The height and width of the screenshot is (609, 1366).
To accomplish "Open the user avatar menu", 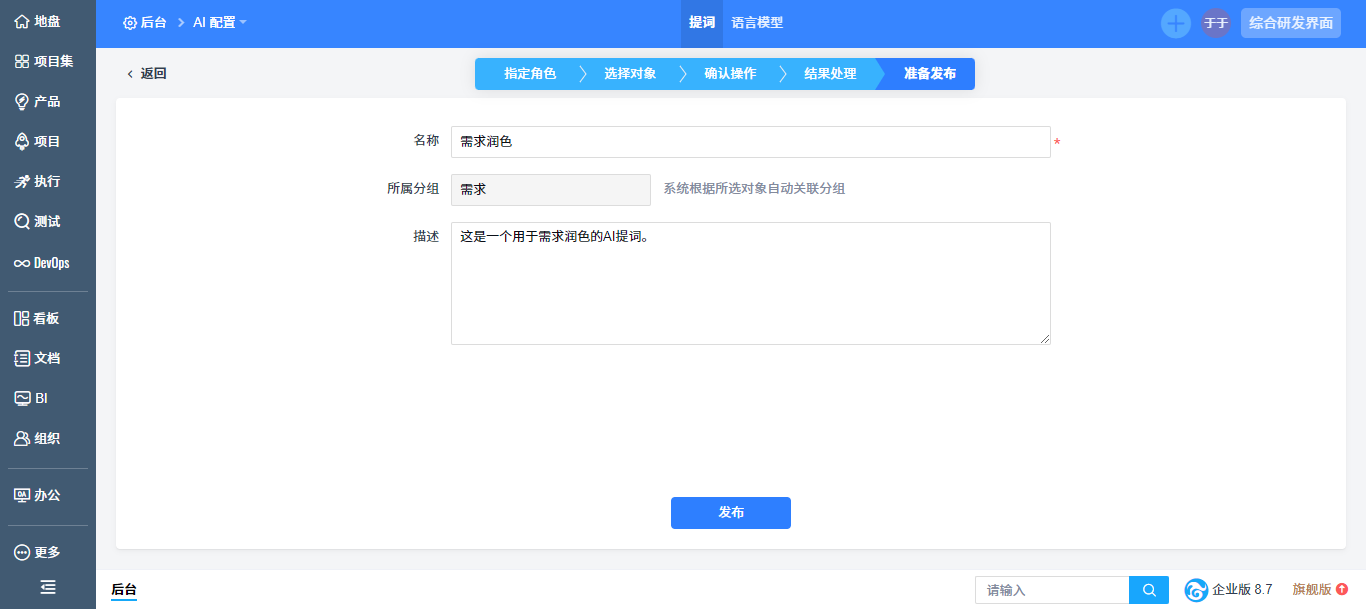I will [x=1215, y=23].
